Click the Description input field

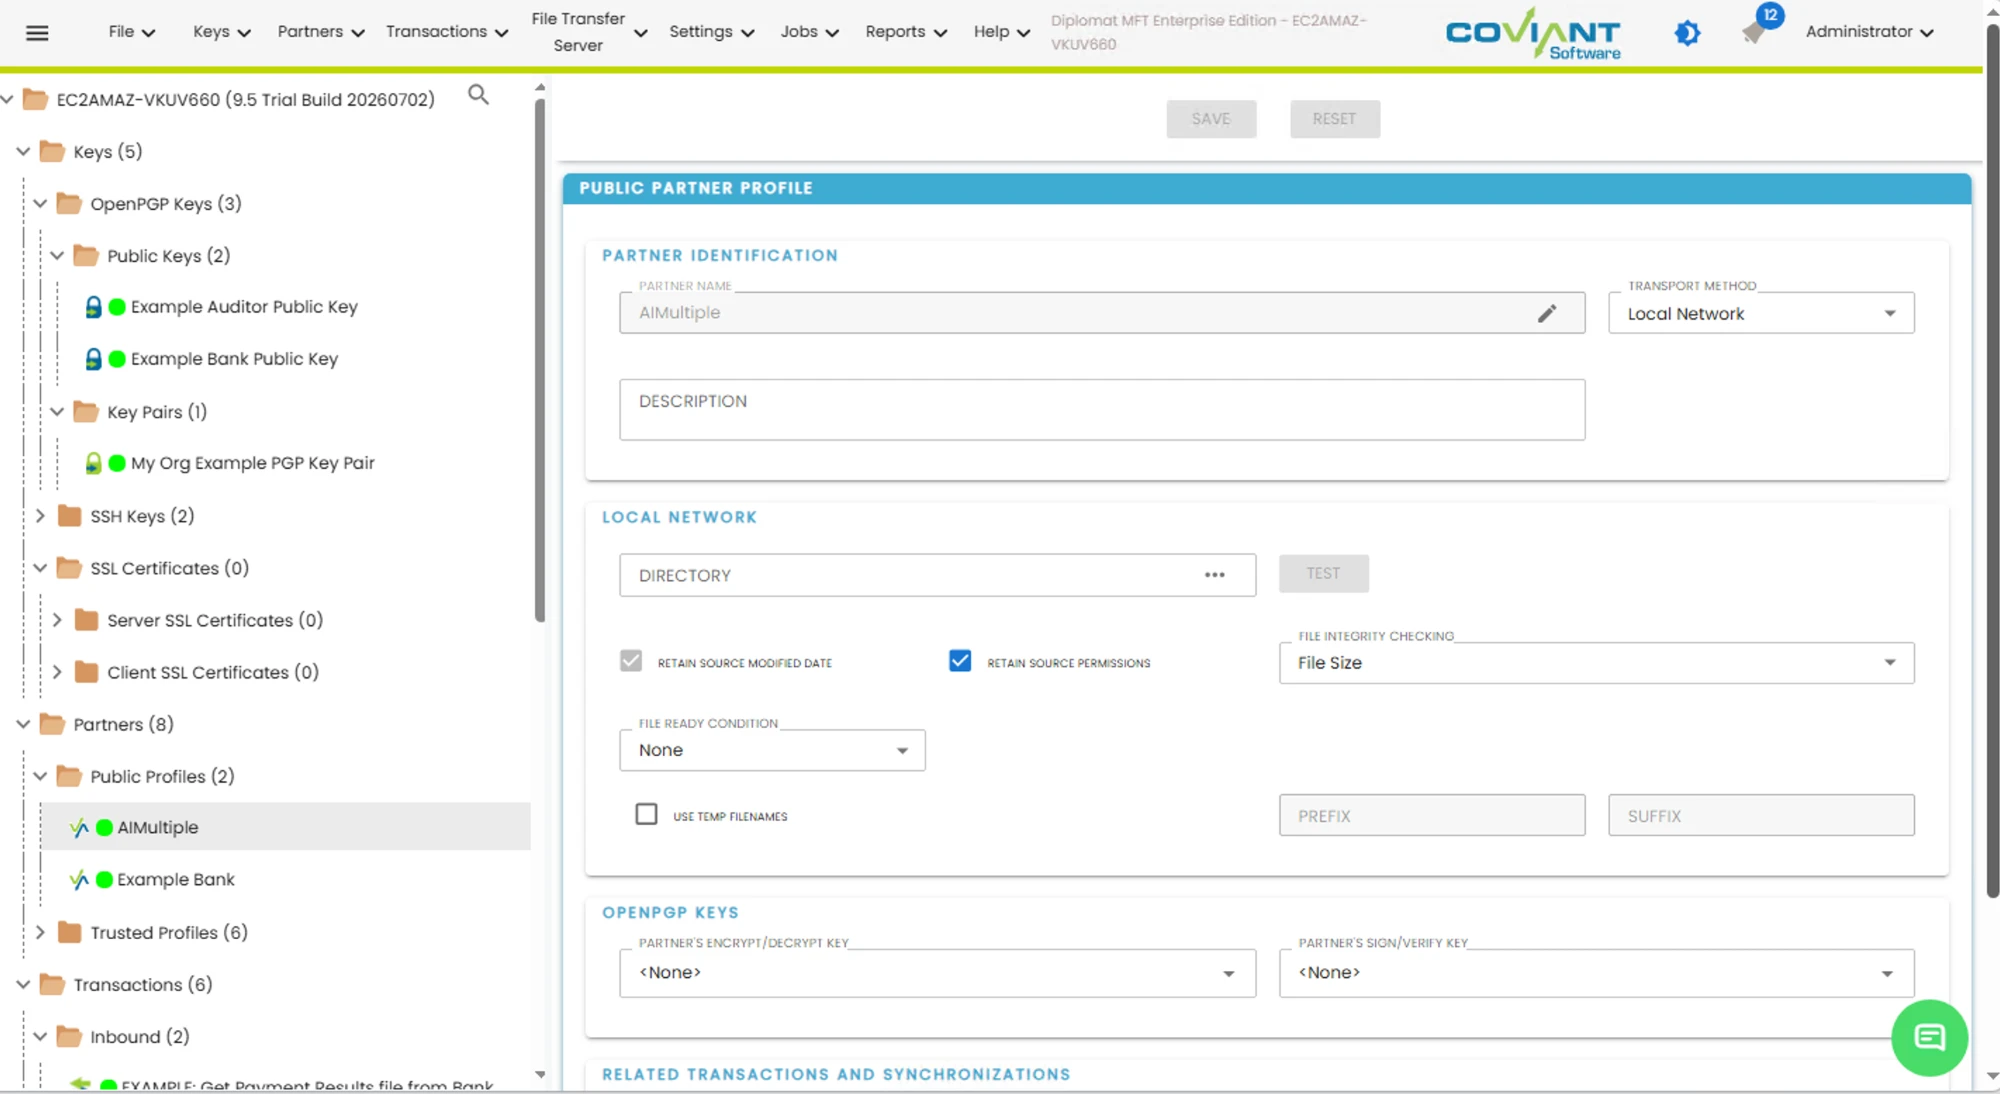click(x=1102, y=409)
